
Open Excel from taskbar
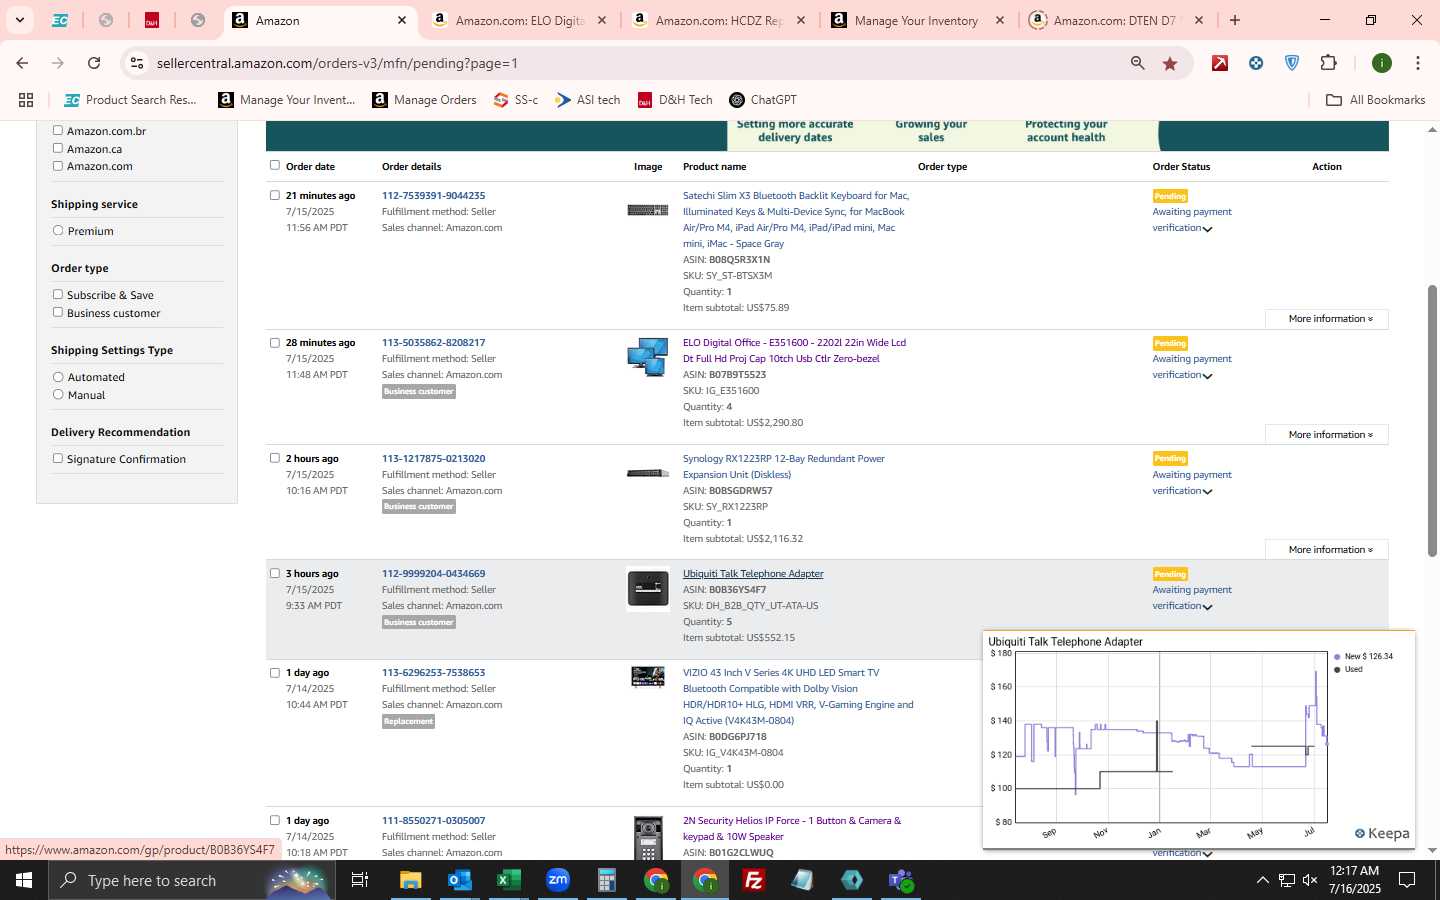click(508, 880)
